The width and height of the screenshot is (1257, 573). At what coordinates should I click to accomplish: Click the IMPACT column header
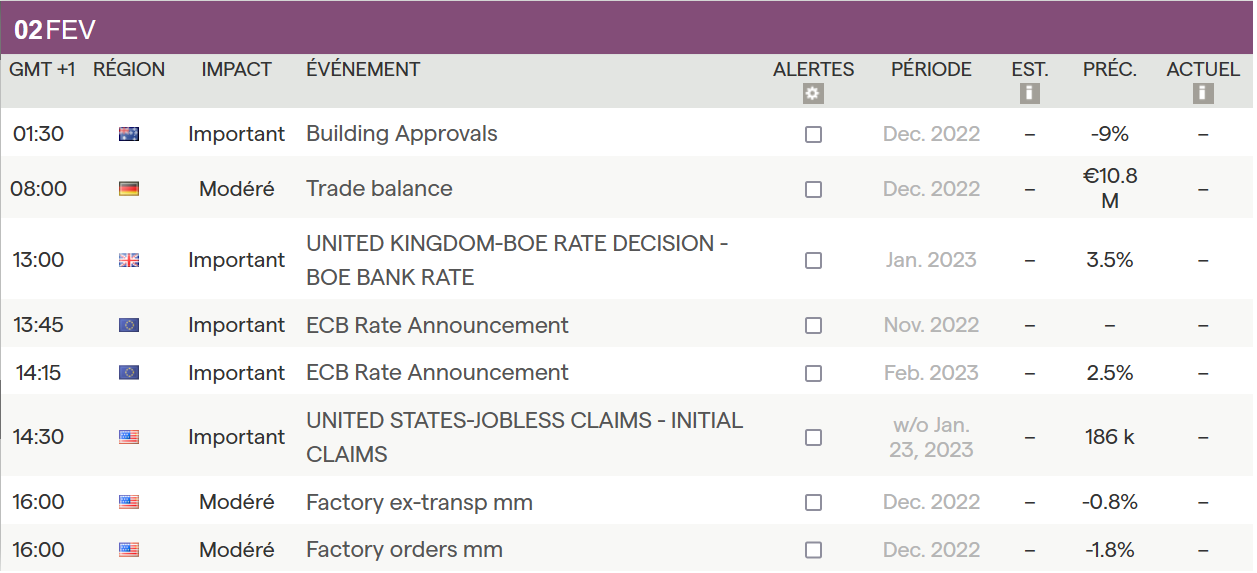point(236,69)
